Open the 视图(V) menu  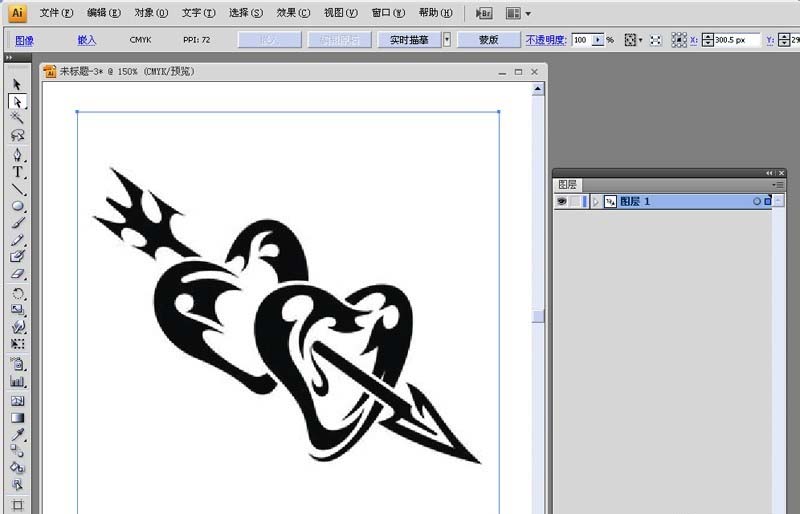[341, 13]
